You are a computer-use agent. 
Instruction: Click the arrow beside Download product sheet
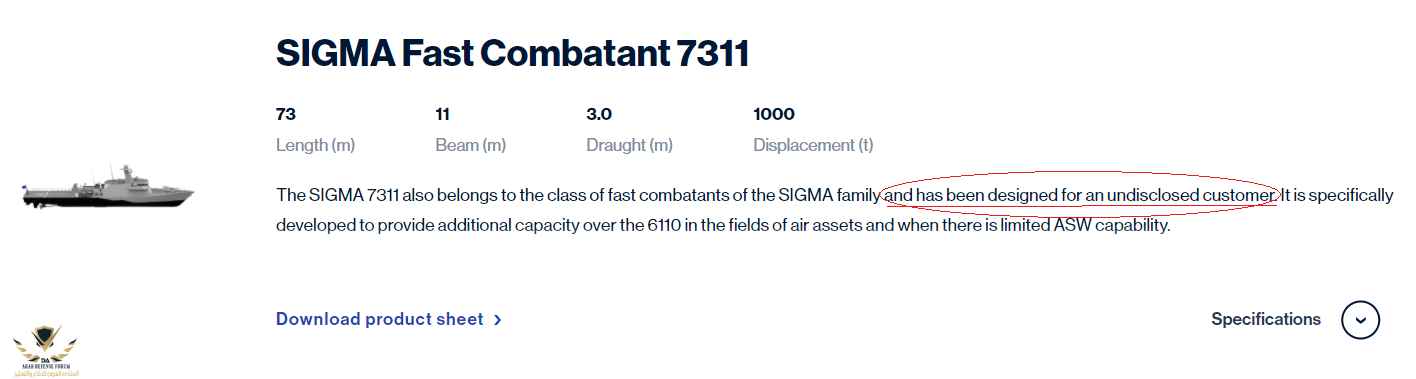(498, 320)
